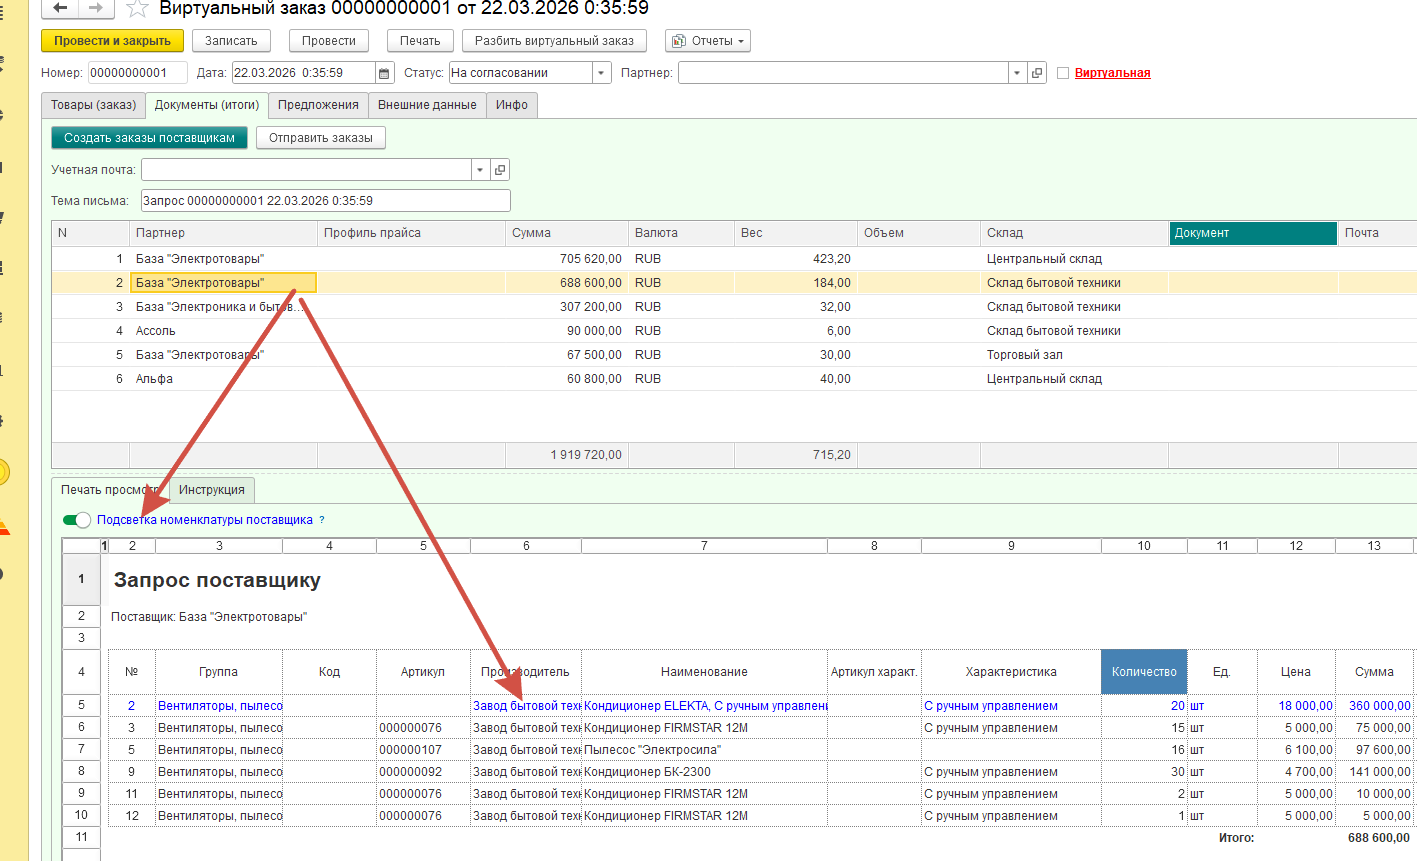Toggle the Виртуальная checkbox

point(1063,73)
